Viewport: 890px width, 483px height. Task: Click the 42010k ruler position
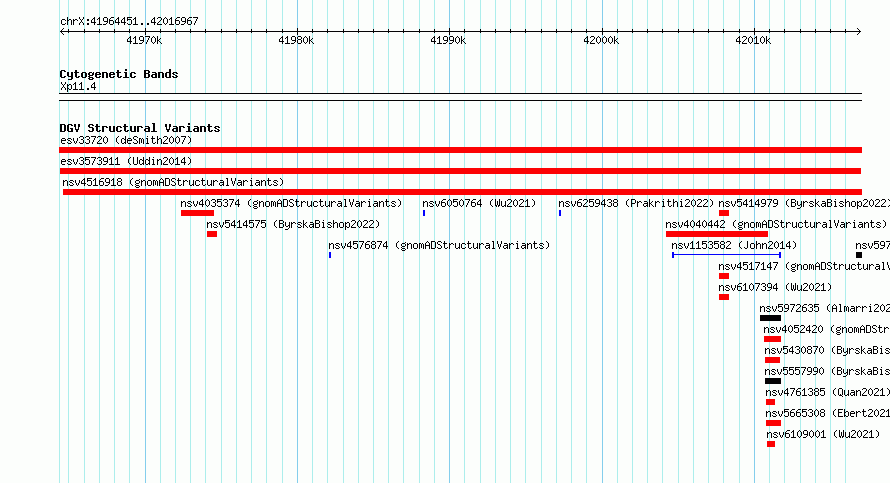pos(753,40)
